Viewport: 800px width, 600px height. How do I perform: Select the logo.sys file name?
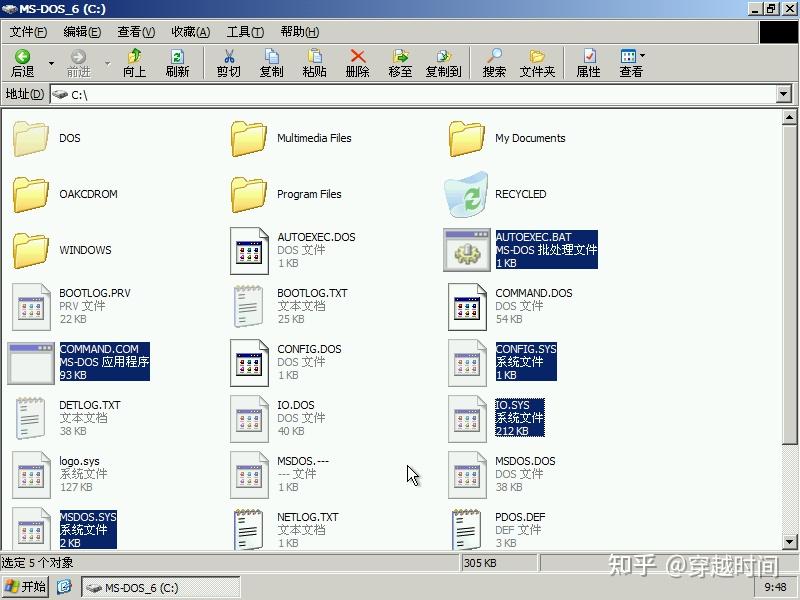click(79, 461)
